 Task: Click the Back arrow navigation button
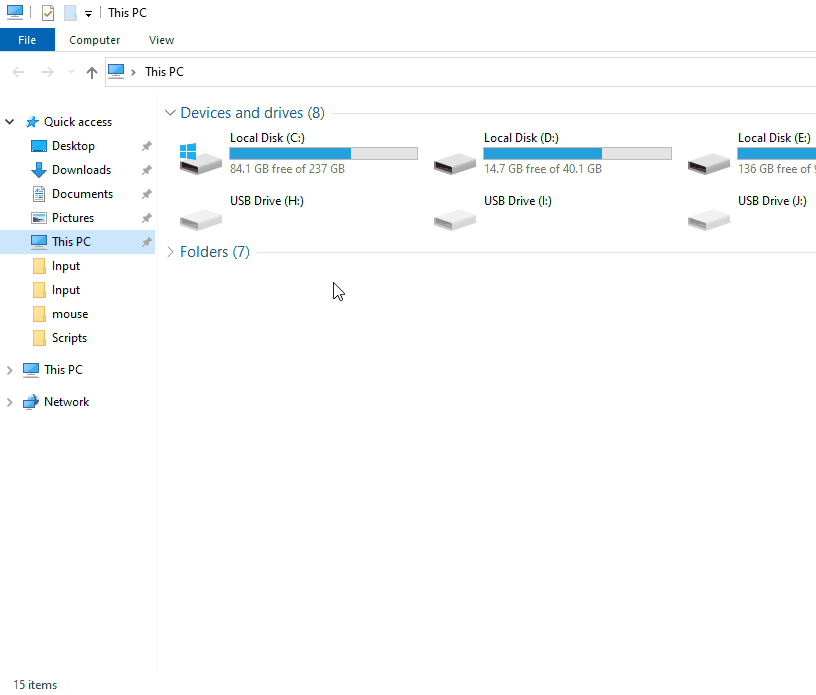pyautogui.click(x=18, y=72)
